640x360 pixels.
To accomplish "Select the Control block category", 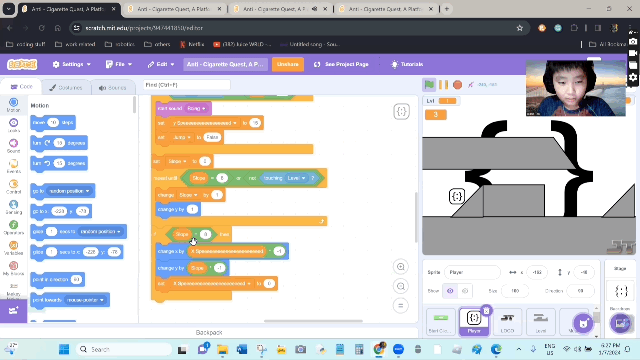I will point(13,186).
